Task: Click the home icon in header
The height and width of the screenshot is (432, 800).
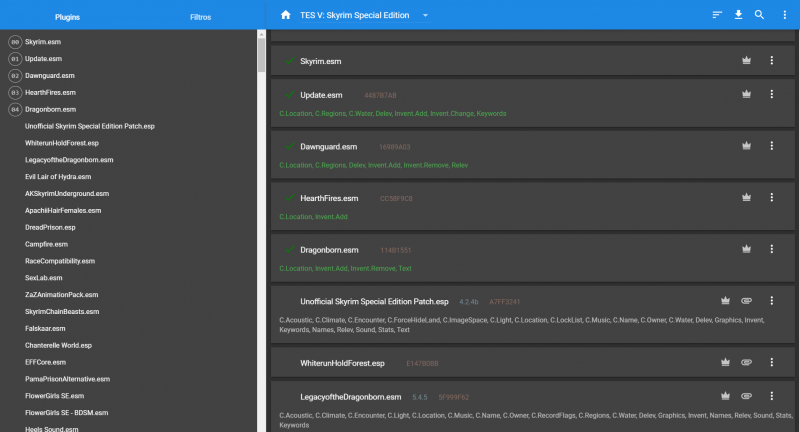Action: [286, 15]
